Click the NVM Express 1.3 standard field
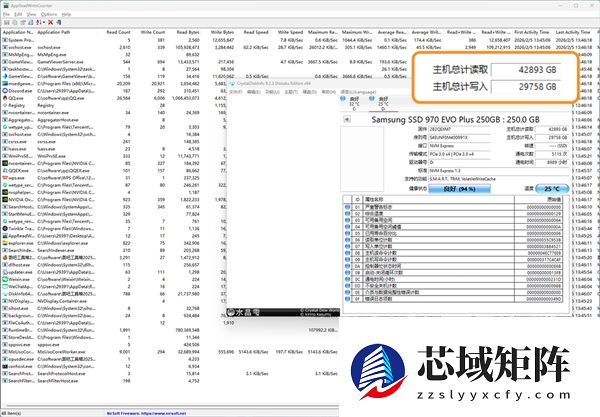600x417 pixels. click(499, 171)
